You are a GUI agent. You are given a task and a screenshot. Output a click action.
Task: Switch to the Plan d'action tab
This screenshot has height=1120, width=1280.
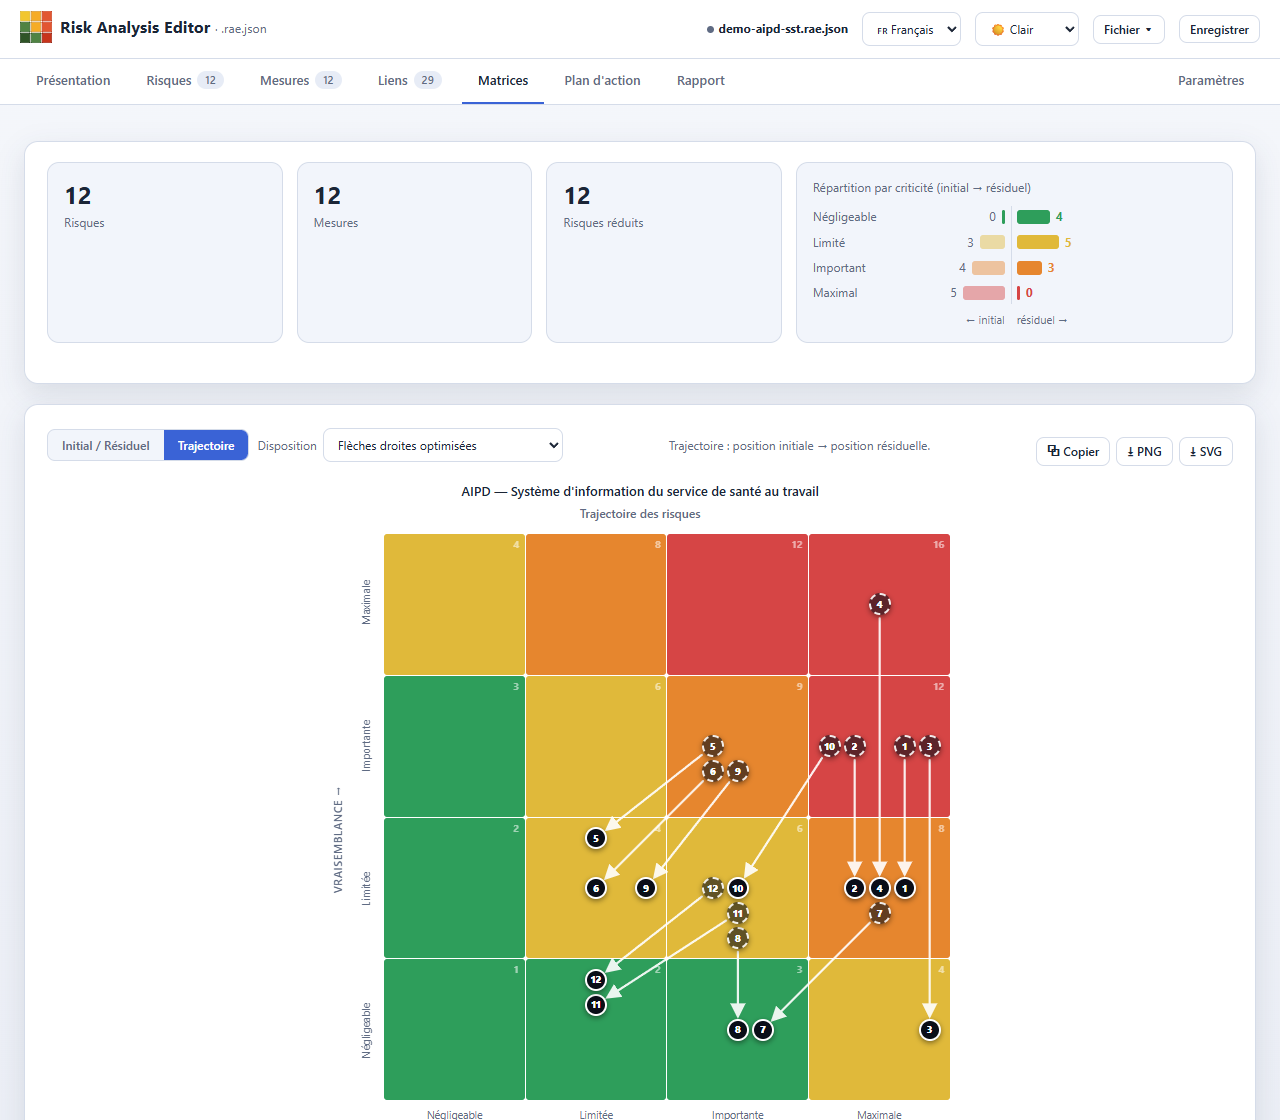602,81
